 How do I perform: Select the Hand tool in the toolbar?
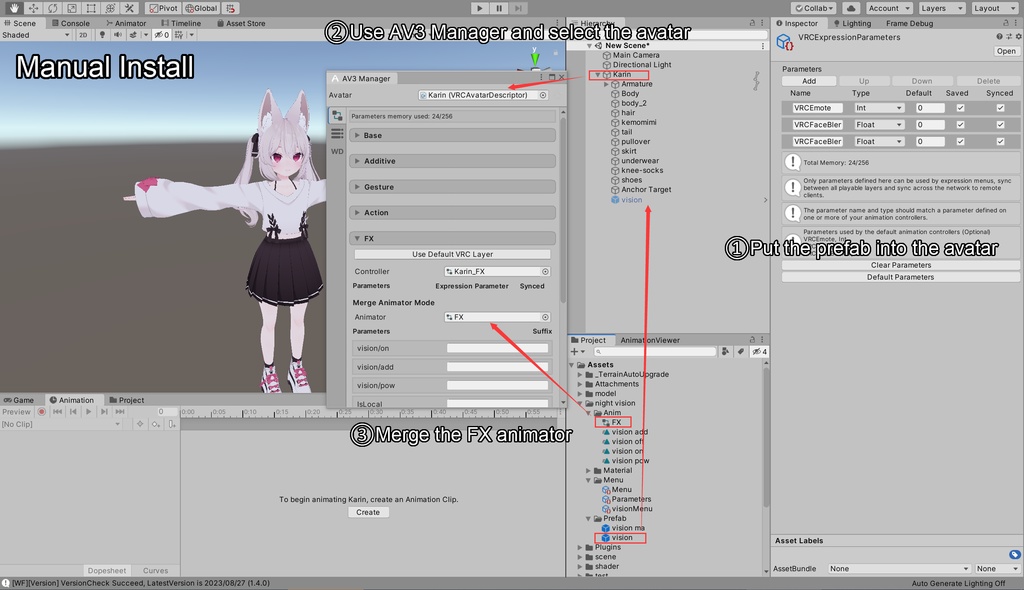[14, 8]
